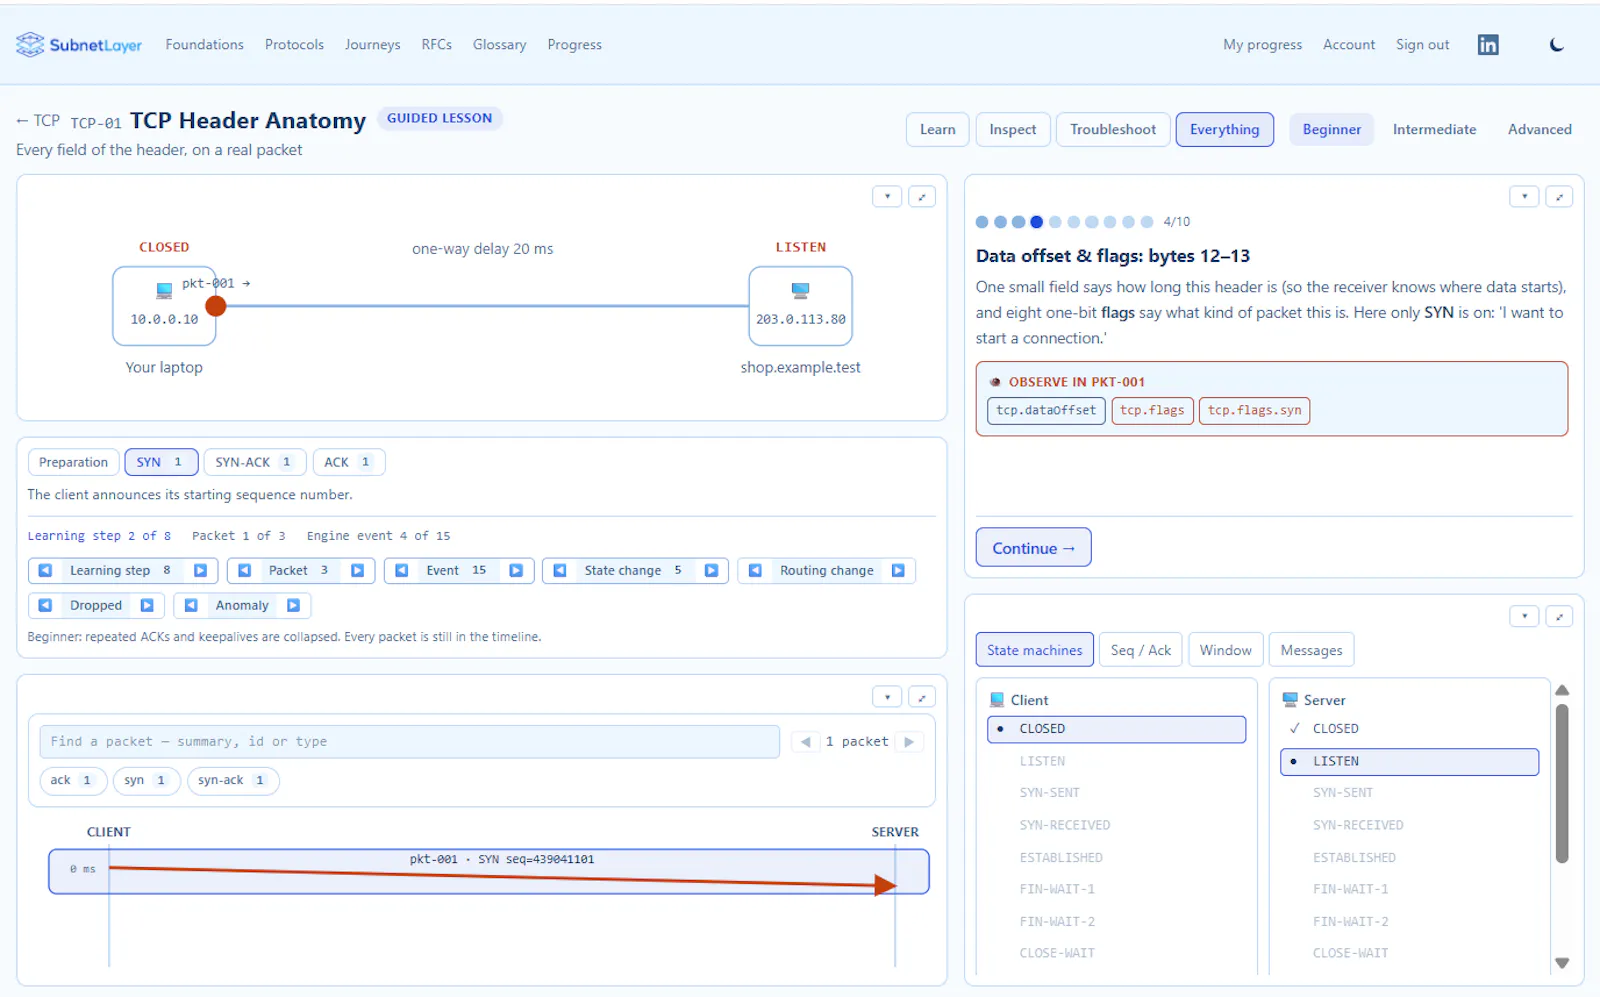
Task: Choose Intermediate difficulty level
Action: pos(1434,129)
